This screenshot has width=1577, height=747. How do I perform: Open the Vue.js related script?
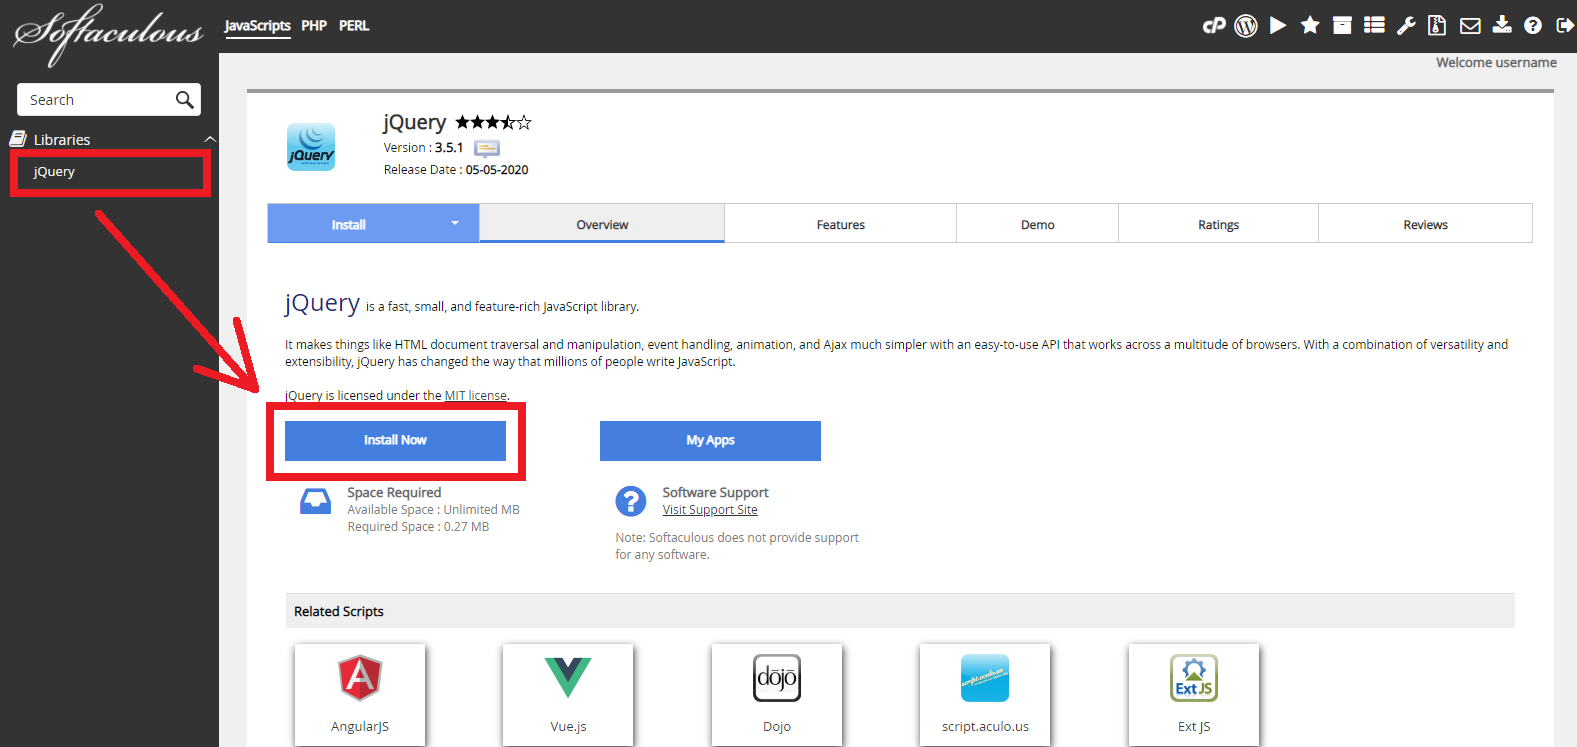tap(568, 694)
